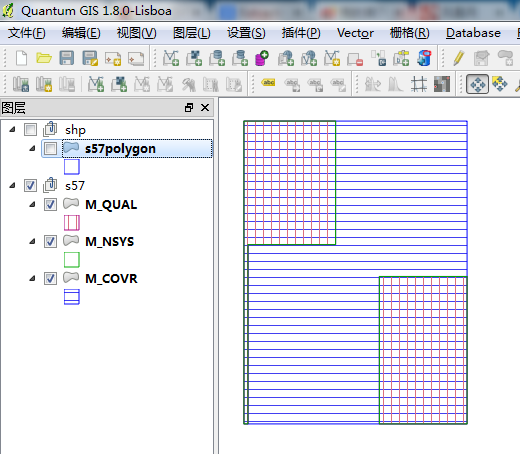
Task: Click the yellow abc labeling tool icon
Action: tap(269, 82)
